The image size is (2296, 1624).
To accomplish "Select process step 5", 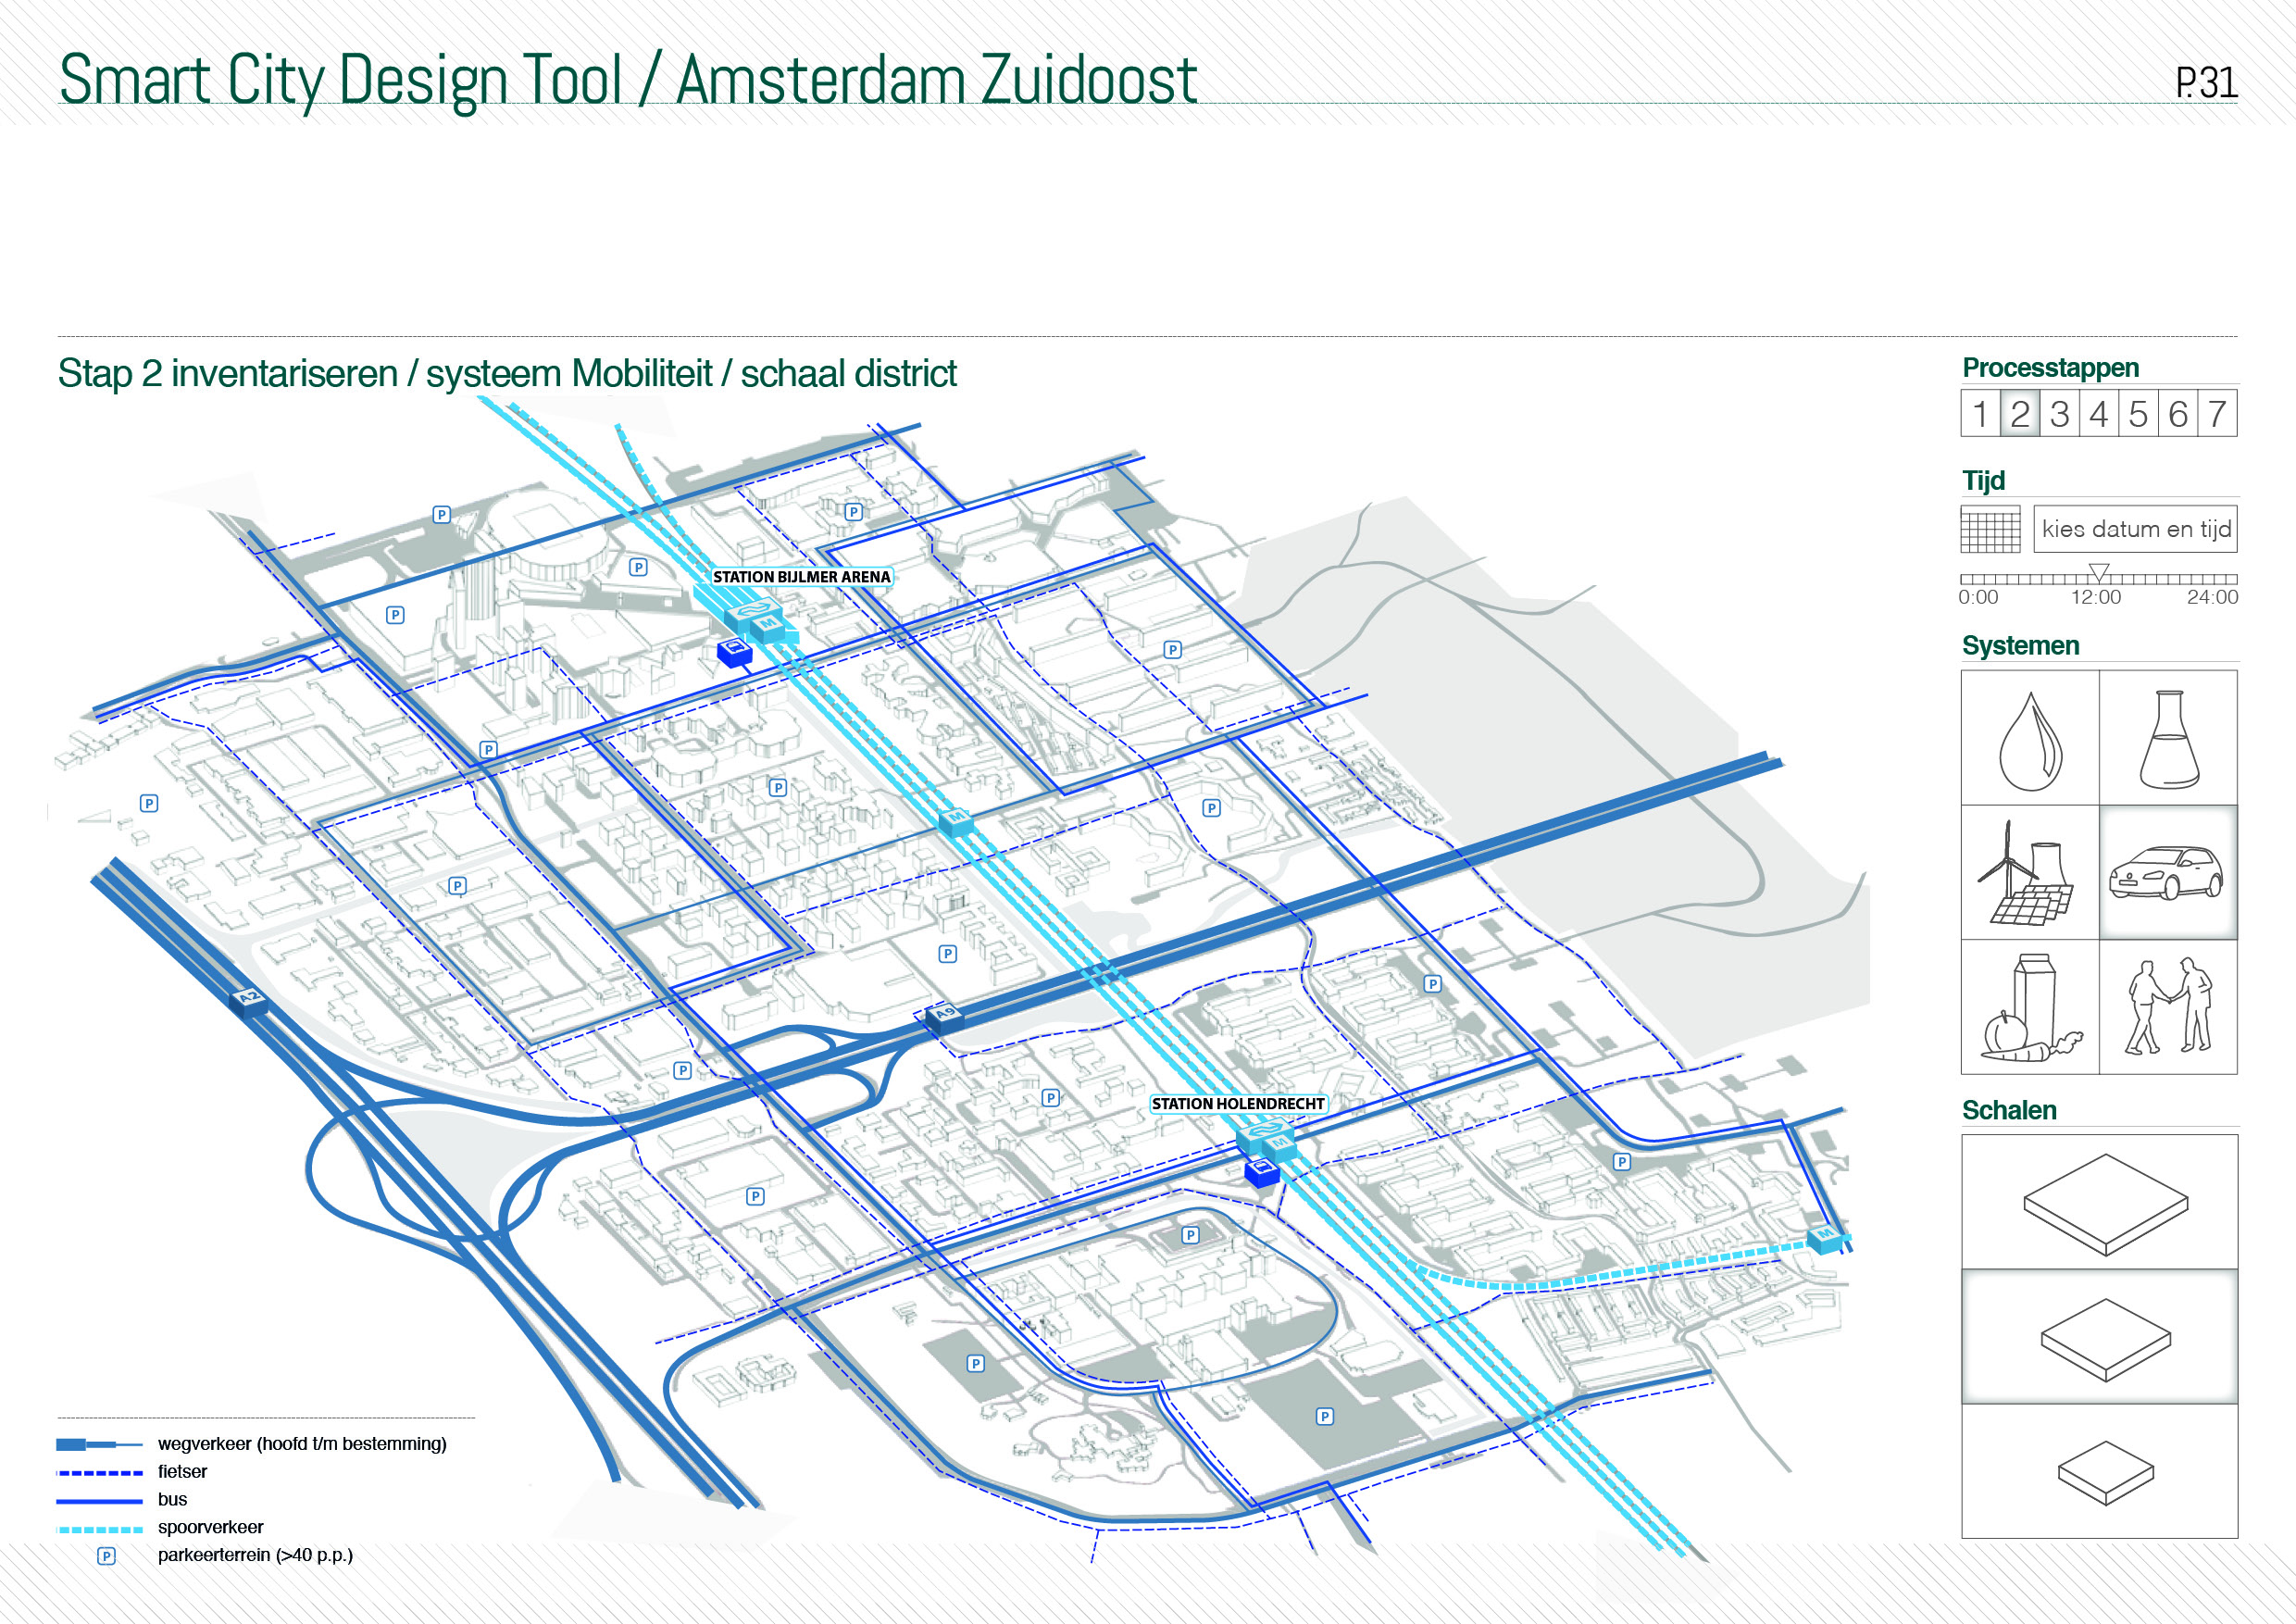I will (2138, 414).
